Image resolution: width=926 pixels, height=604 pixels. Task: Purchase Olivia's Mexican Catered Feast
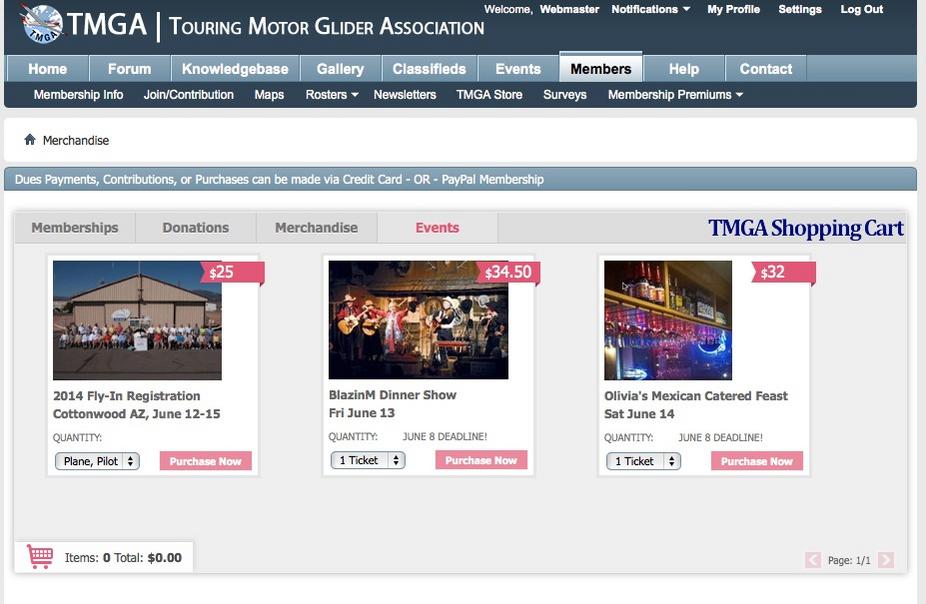[x=756, y=461]
